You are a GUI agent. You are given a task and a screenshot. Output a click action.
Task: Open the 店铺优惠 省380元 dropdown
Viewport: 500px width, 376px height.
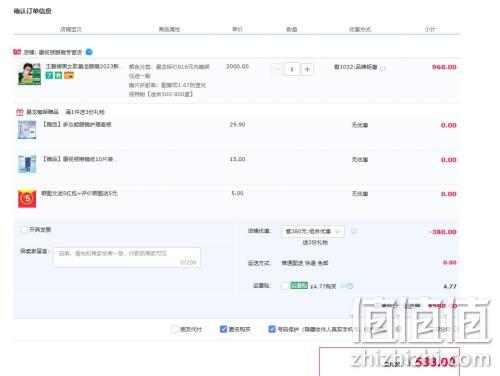[x=313, y=231]
